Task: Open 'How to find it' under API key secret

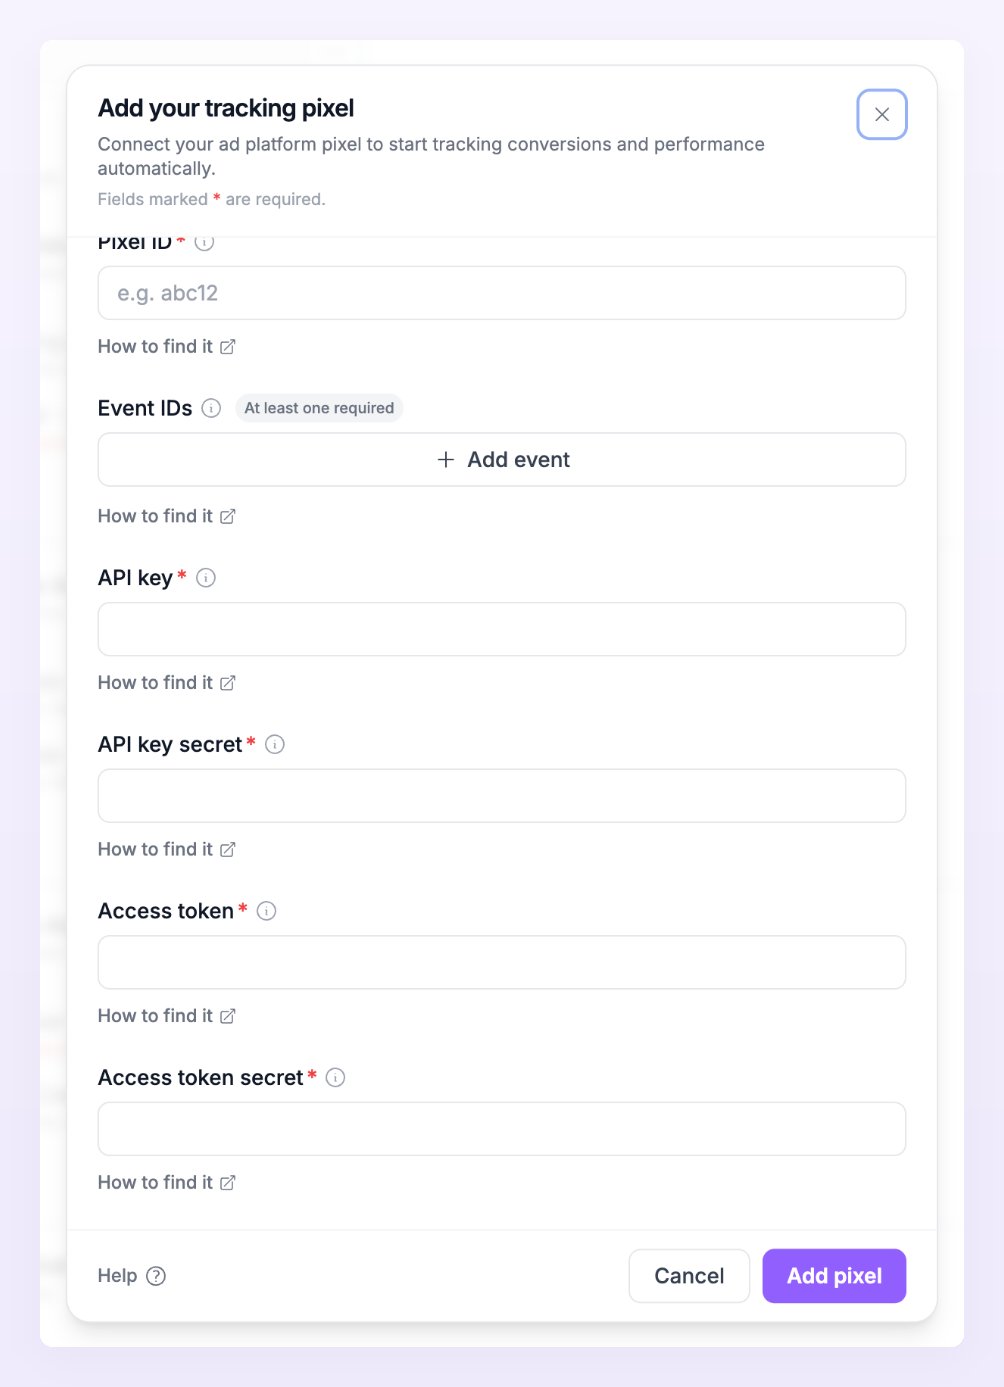Action: pos(167,849)
